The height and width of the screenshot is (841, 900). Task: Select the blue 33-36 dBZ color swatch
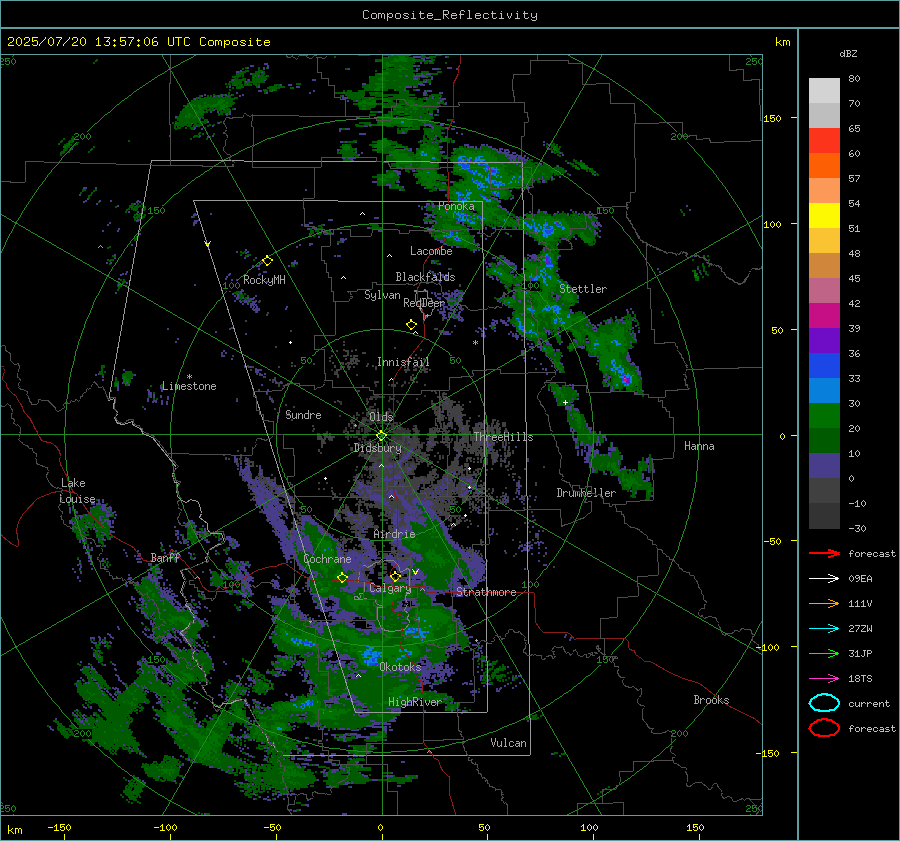click(824, 366)
